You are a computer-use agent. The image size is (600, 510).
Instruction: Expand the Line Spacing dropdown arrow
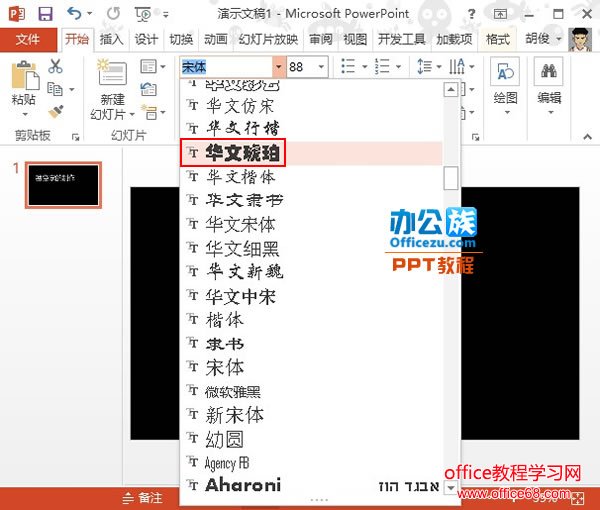(439, 67)
